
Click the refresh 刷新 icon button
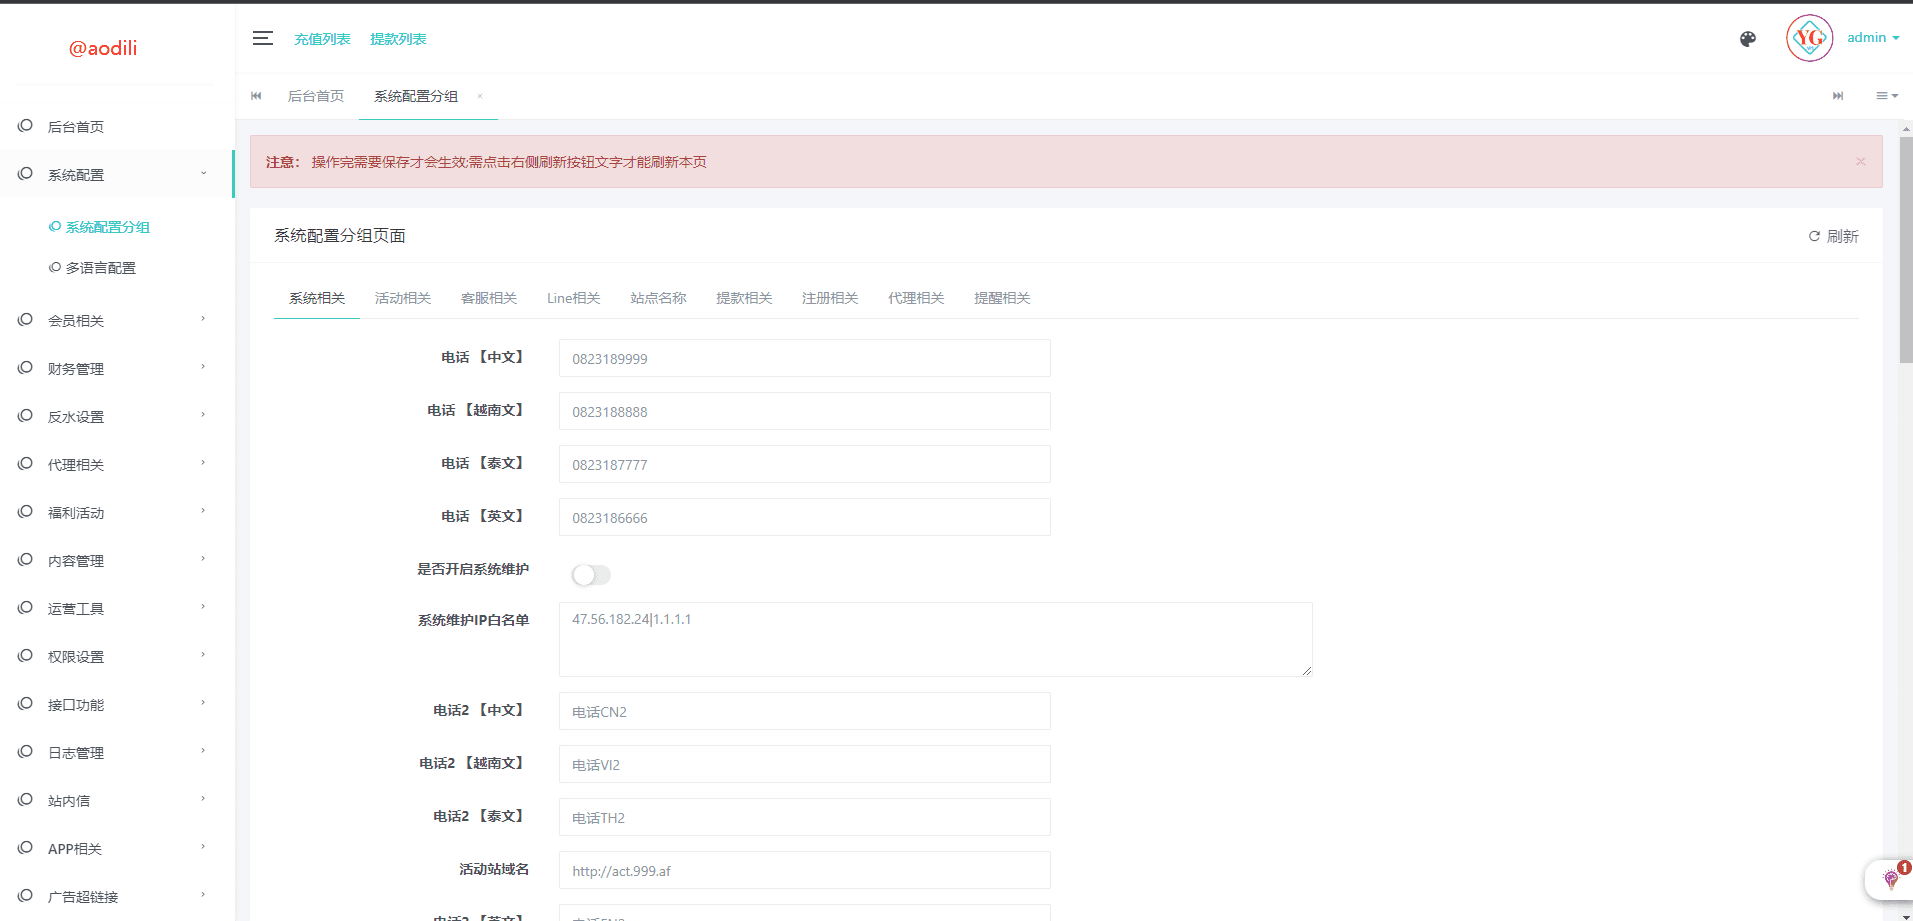pyautogui.click(x=1833, y=236)
